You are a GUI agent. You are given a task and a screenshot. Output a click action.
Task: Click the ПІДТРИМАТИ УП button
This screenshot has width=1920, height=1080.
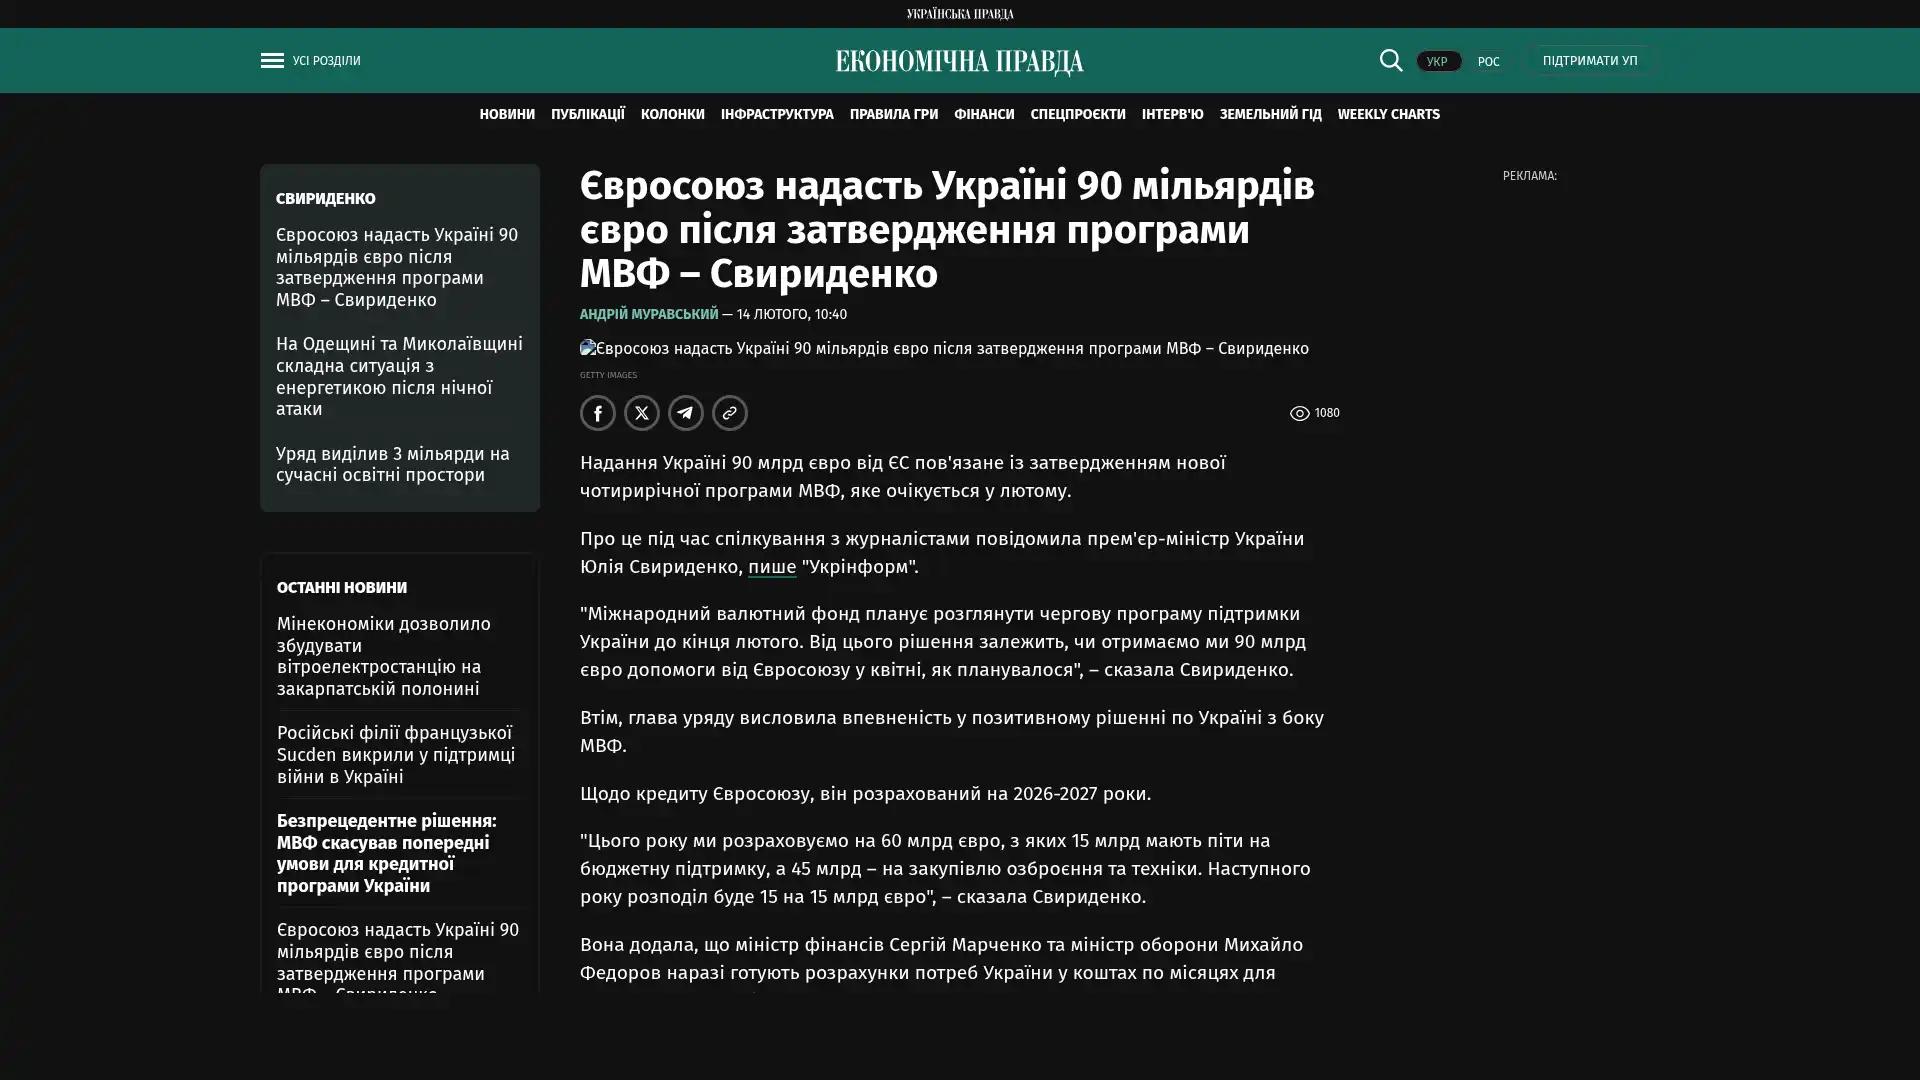pos(1589,61)
